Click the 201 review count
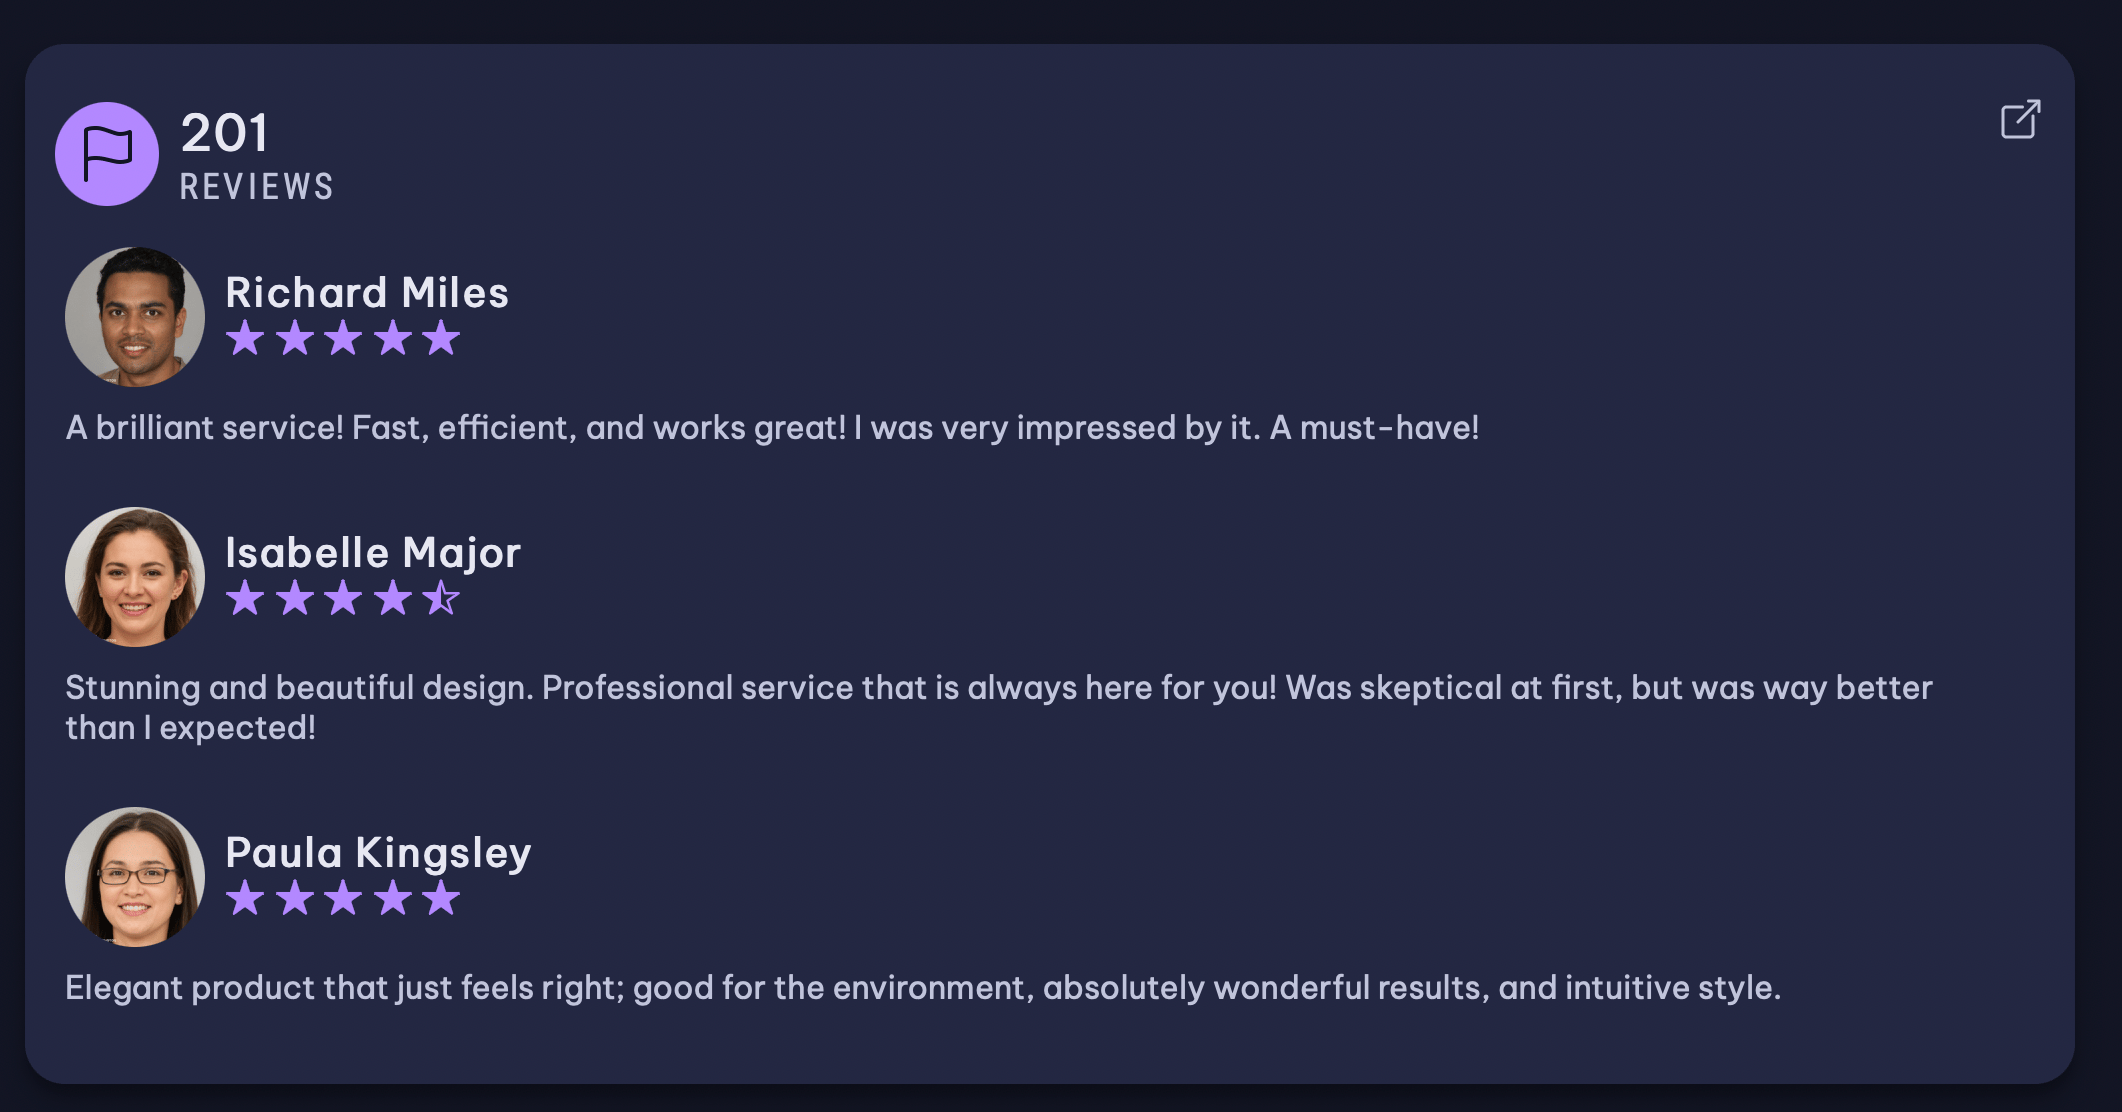 pyautogui.click(x=225, y=133)
